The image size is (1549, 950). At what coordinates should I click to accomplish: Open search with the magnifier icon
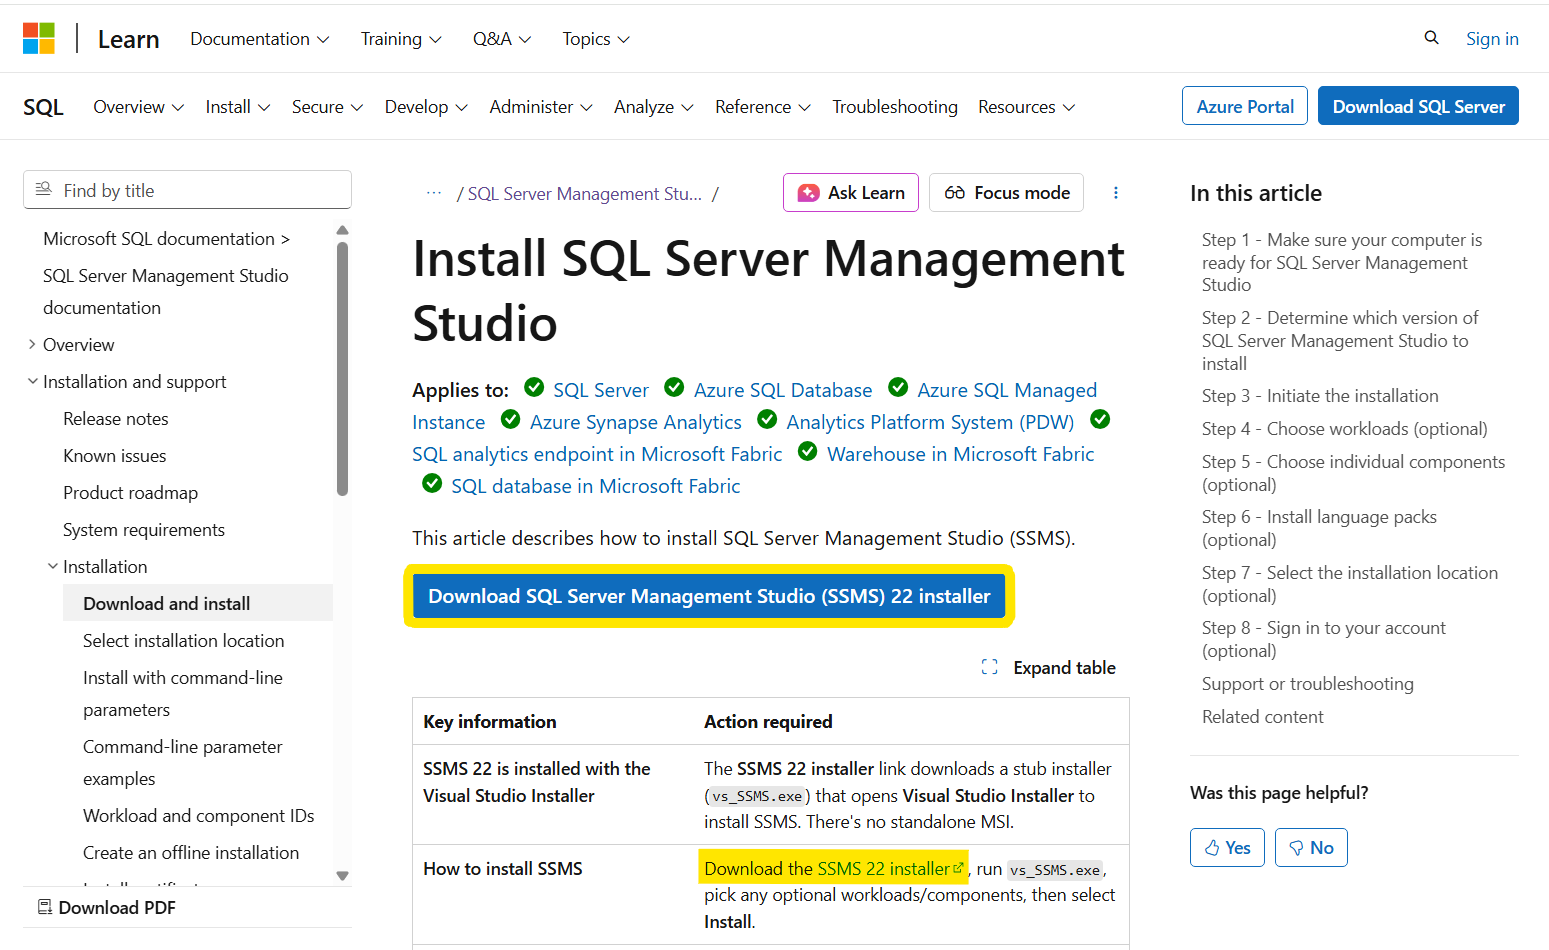(1431, 38)
